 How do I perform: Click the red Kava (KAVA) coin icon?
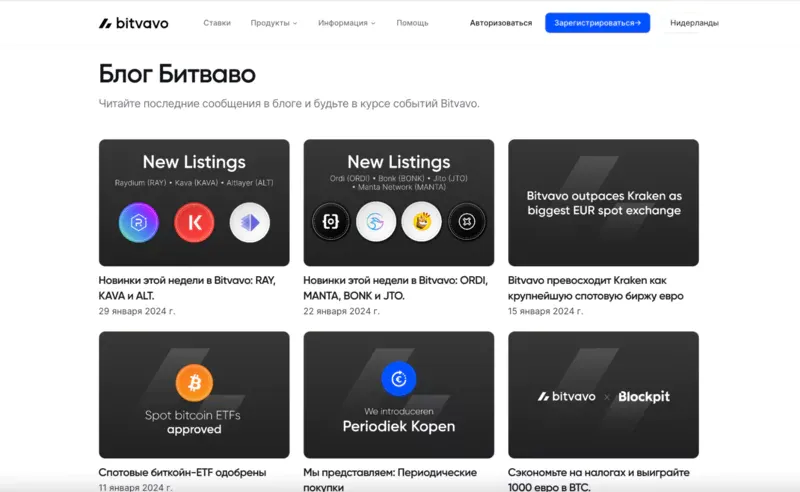194,223
